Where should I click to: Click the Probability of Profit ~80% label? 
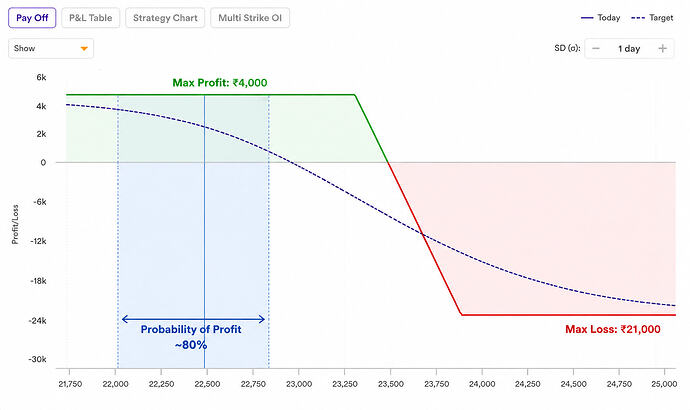click(191, 337)
